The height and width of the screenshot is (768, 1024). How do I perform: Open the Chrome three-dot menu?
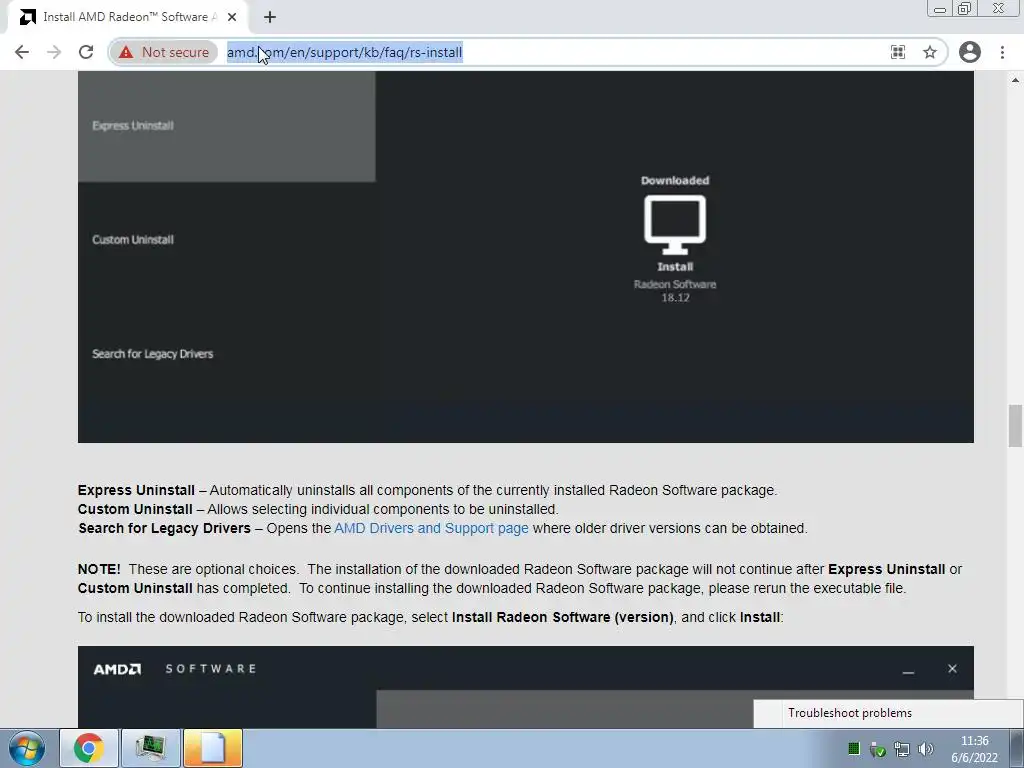[x=1002, y=52]
